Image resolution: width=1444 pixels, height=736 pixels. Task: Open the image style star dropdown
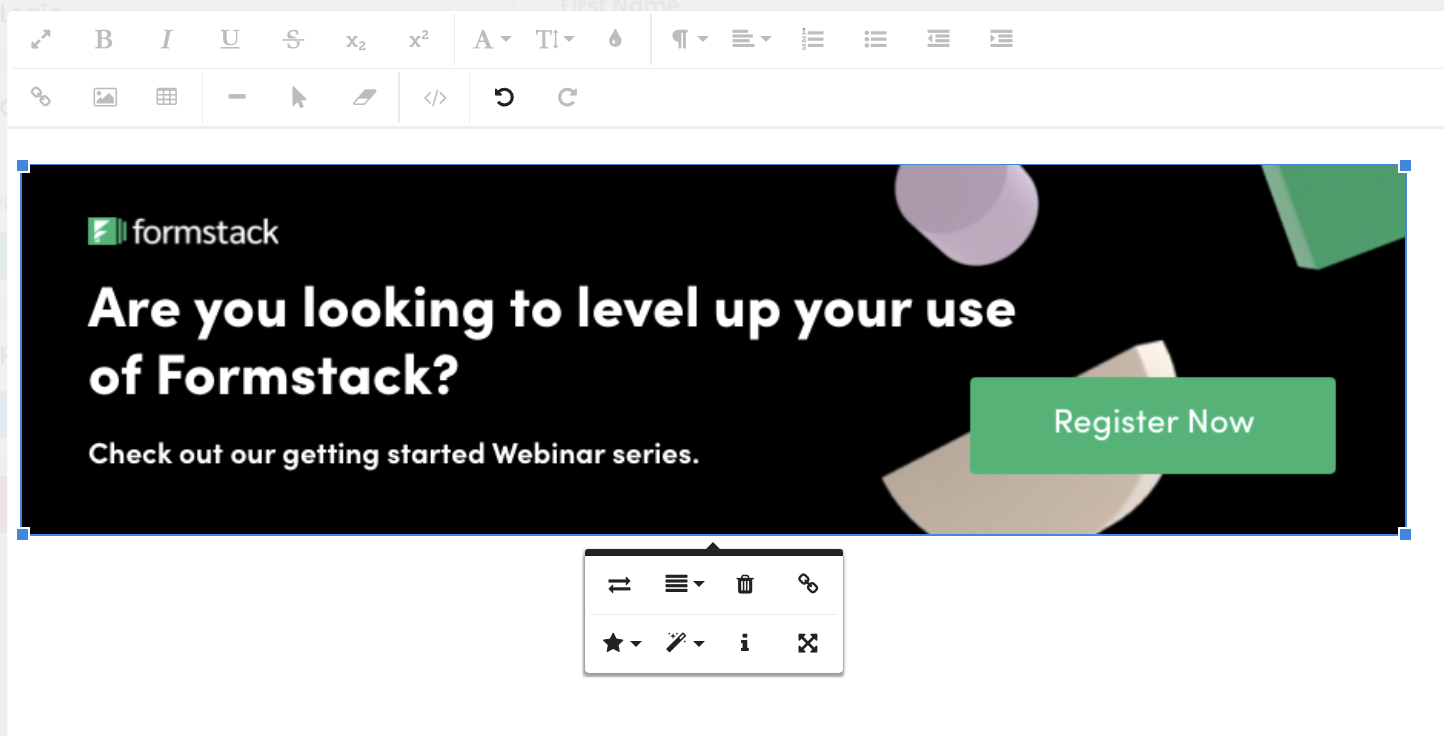(621, 643)
